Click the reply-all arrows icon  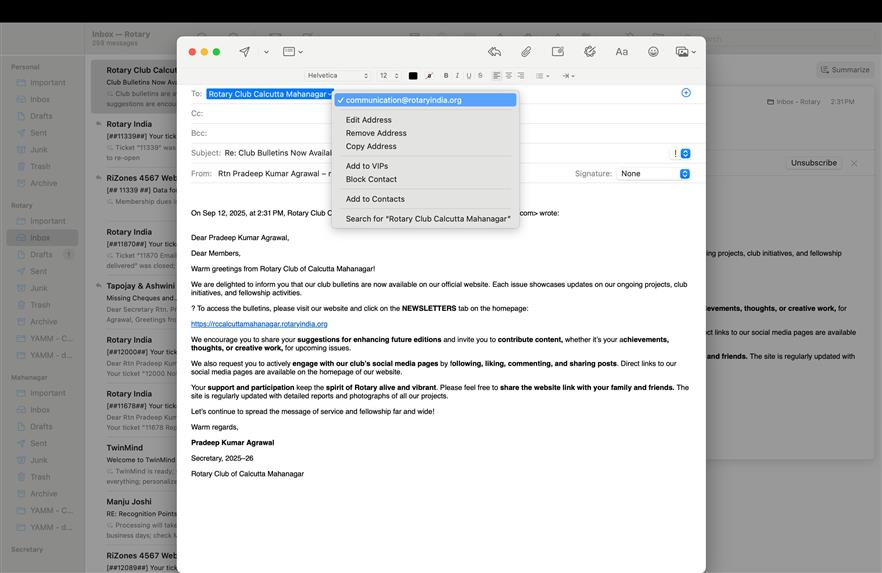pos(494,51)
